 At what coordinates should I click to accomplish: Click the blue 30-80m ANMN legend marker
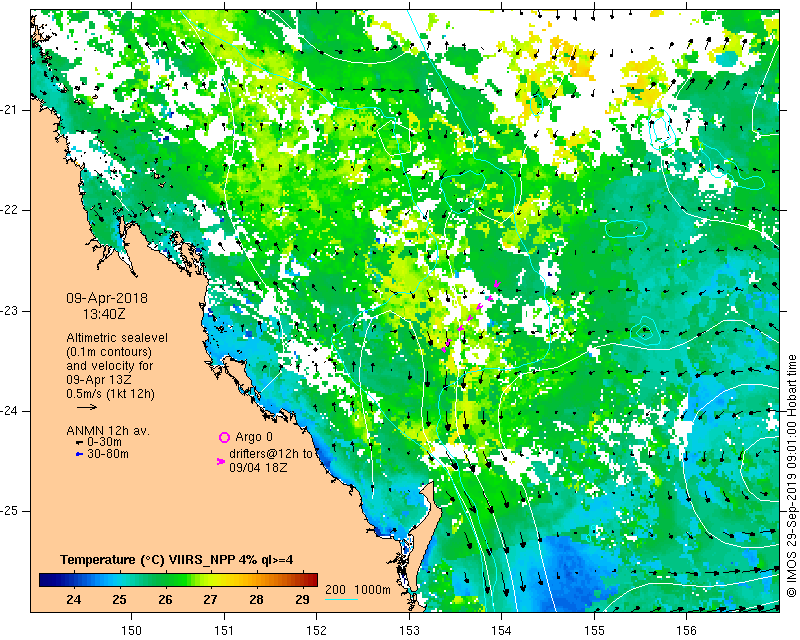point(79,454)
